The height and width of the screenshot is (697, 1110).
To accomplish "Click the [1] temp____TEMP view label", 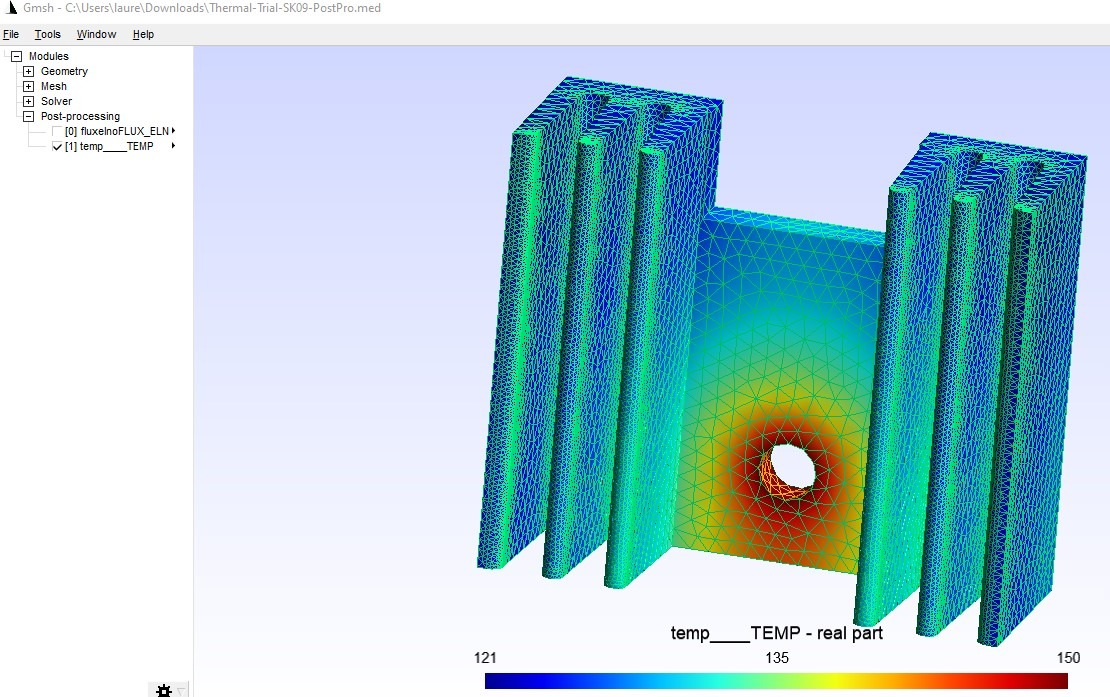I will click(x=109, y=146).
